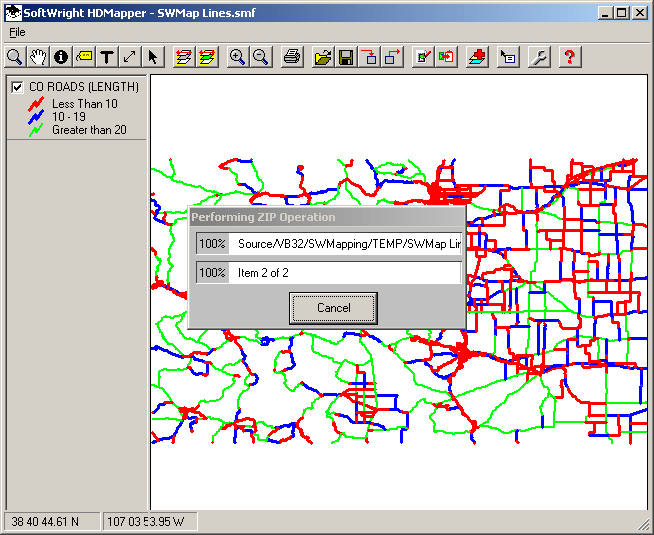Open a file using folder icon
This screenshot has height=535, width=654.
point(323,57)
